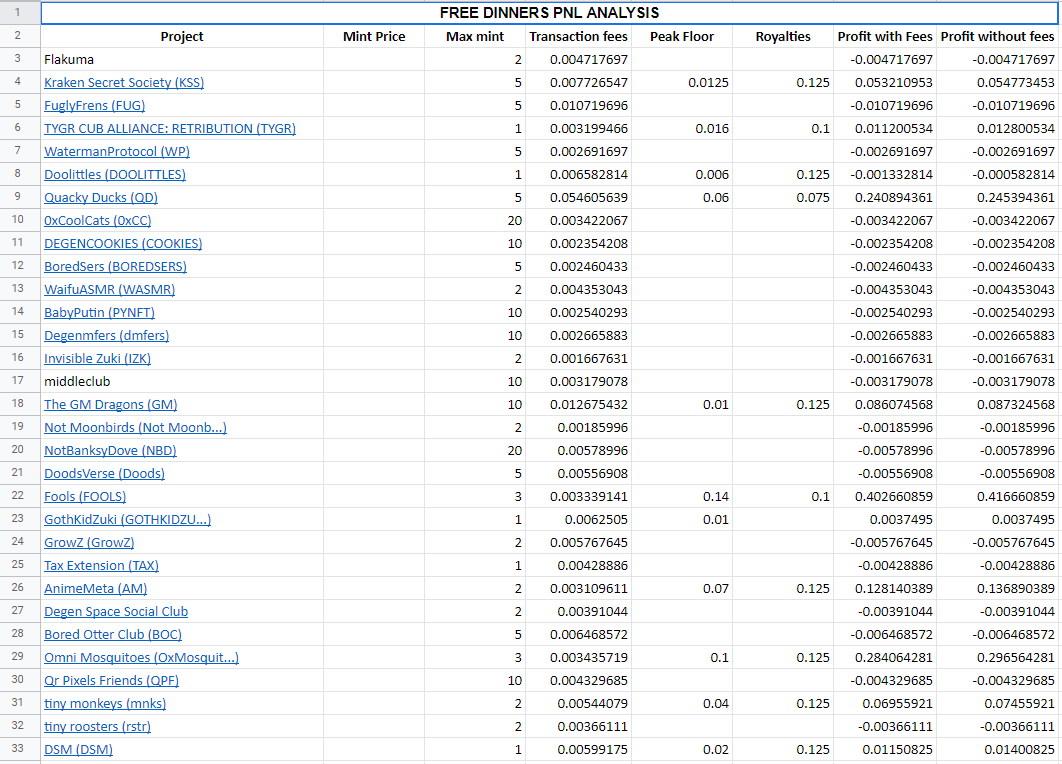Open the DEGENCOOKIES (COOKIES) link
The height and width of the screenshot is (764, 1062).
[x=123, y=244]
